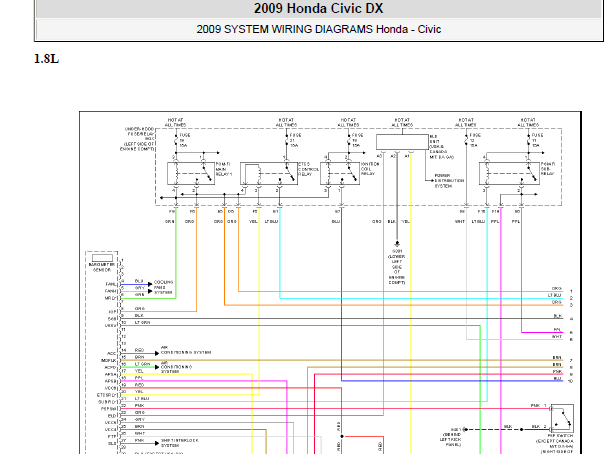
Task: Click the Ignition Coil Relay symbol
Action: coord(340,174)
